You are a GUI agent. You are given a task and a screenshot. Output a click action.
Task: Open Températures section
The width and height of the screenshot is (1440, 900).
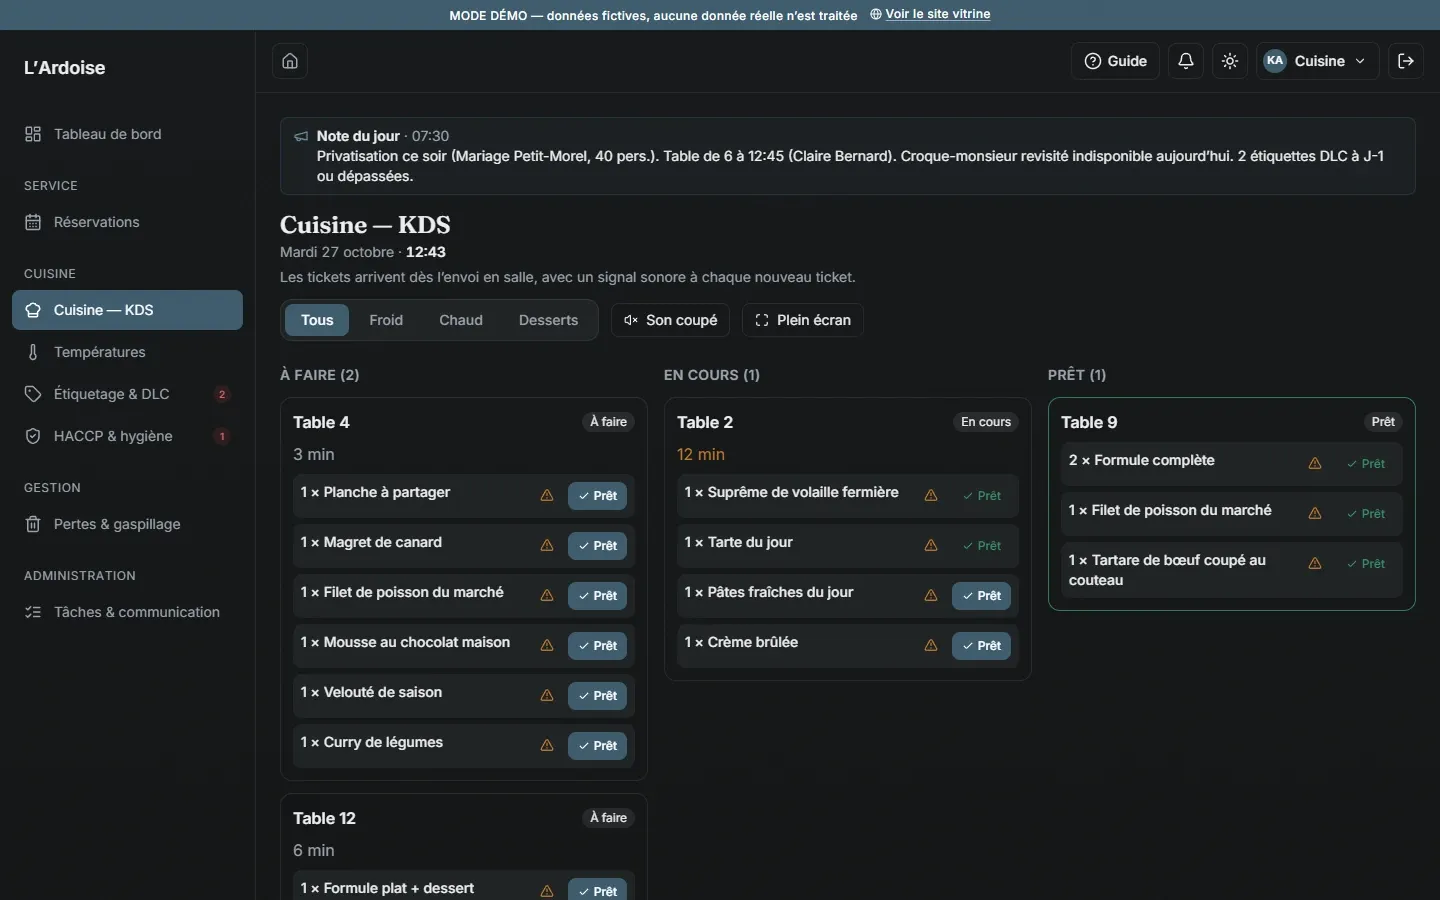127,352
